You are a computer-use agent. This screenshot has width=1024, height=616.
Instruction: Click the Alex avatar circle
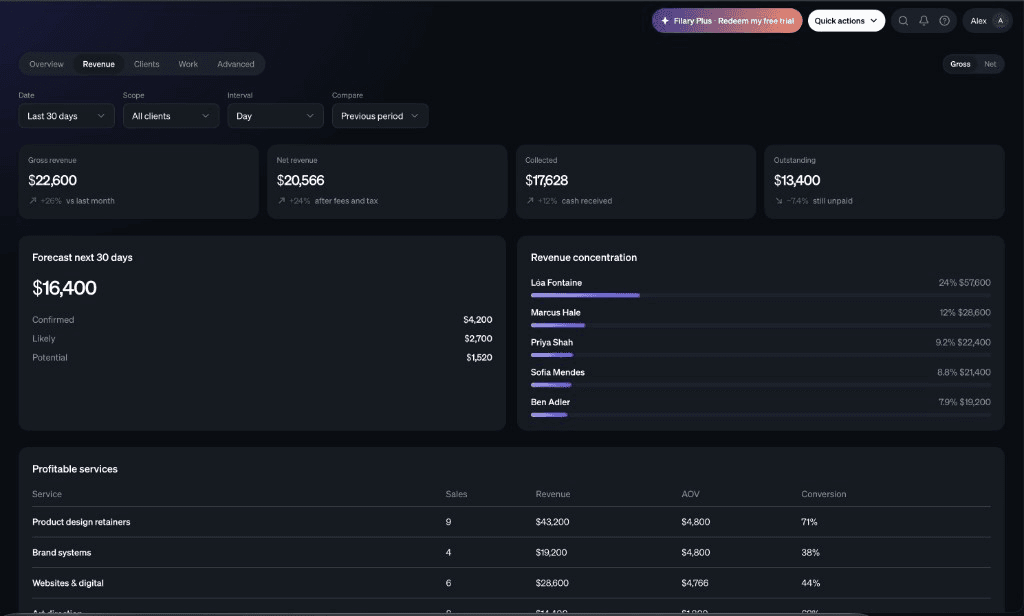point(1000,21)
